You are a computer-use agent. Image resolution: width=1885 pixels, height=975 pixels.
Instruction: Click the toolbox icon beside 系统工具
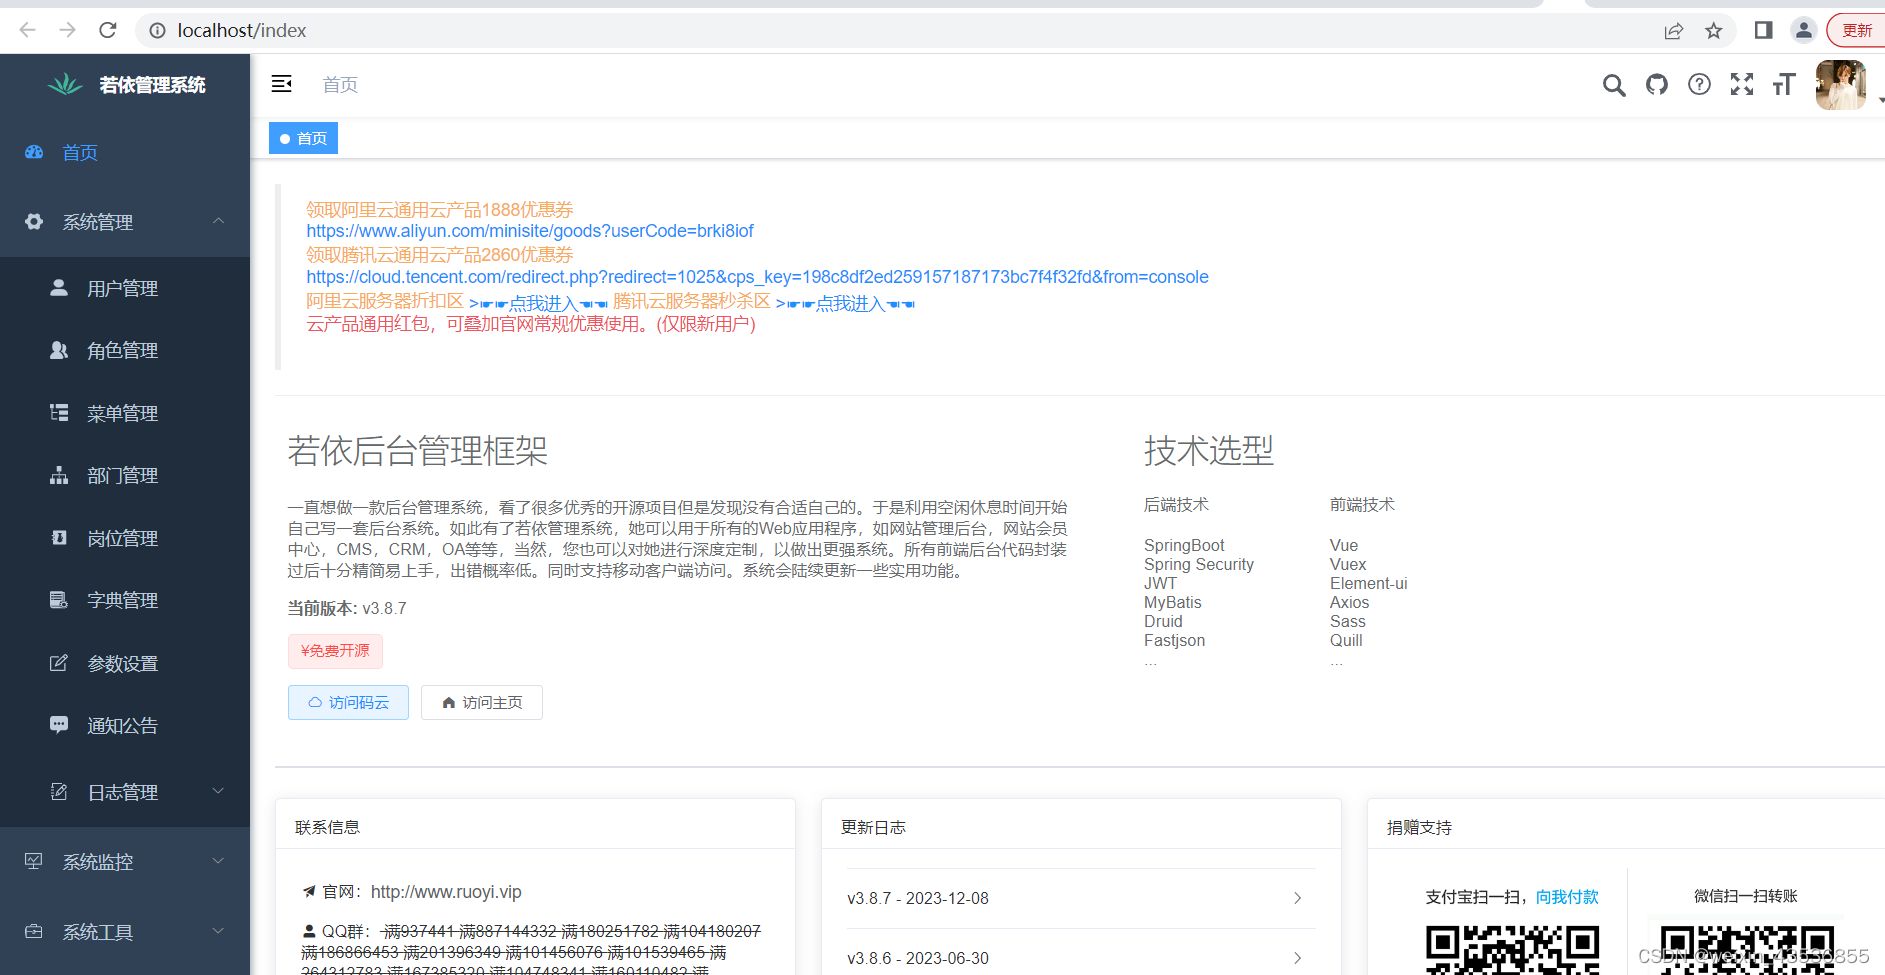[34, 931]
